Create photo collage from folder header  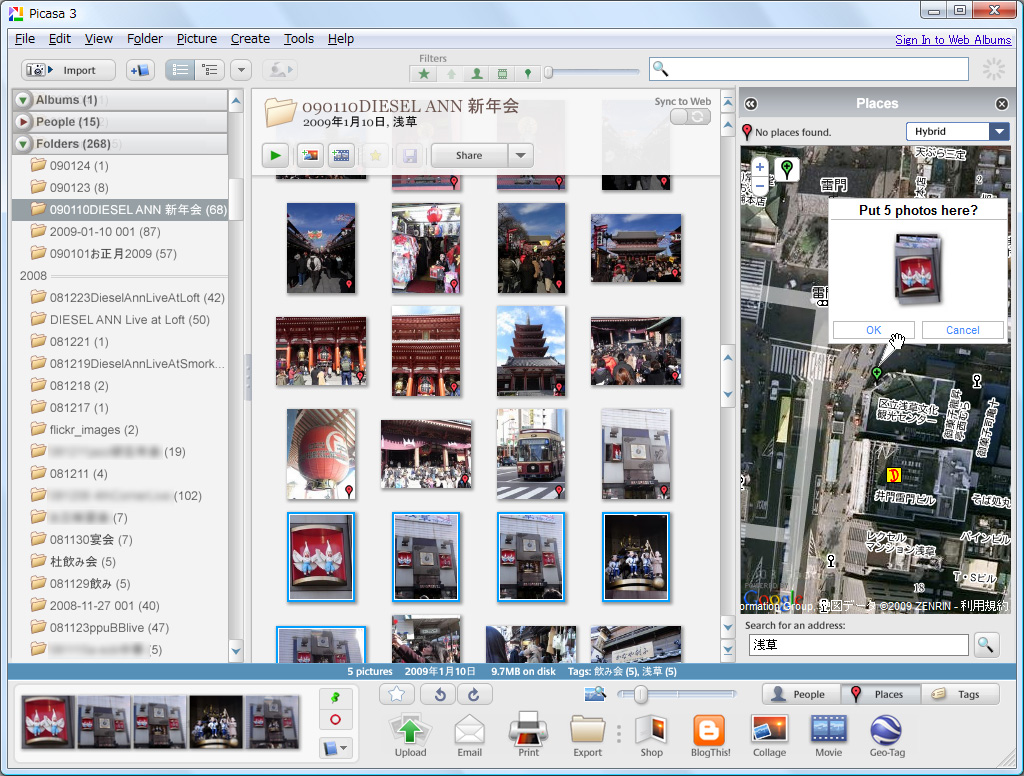(310, 155)
